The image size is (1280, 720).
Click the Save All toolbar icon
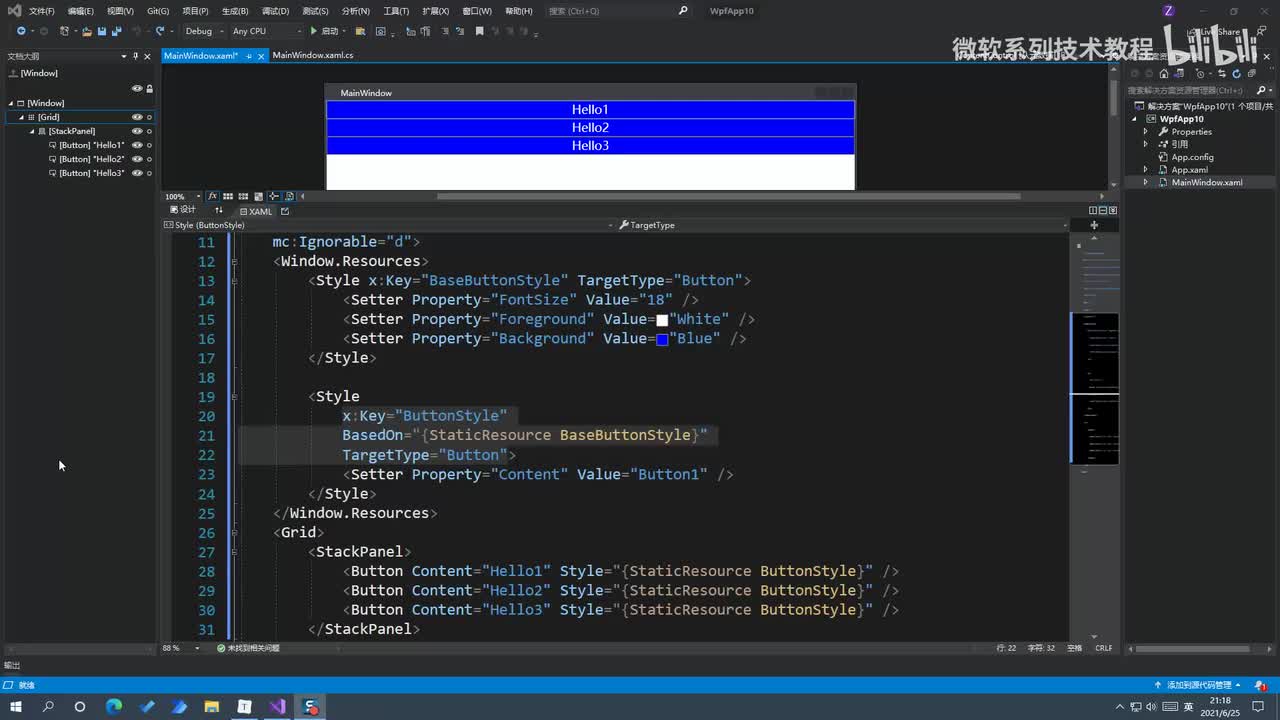pos(116,31)
